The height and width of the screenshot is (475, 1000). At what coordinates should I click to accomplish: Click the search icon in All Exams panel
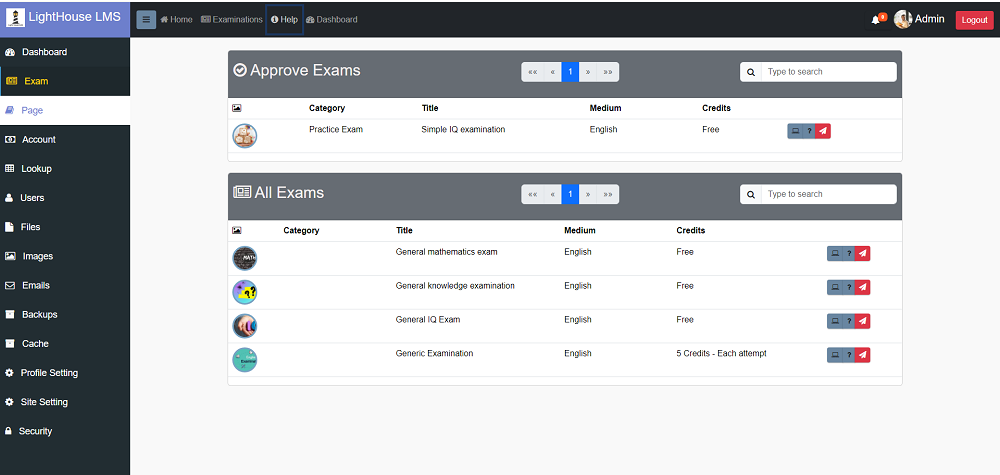(x=750, y=194)
